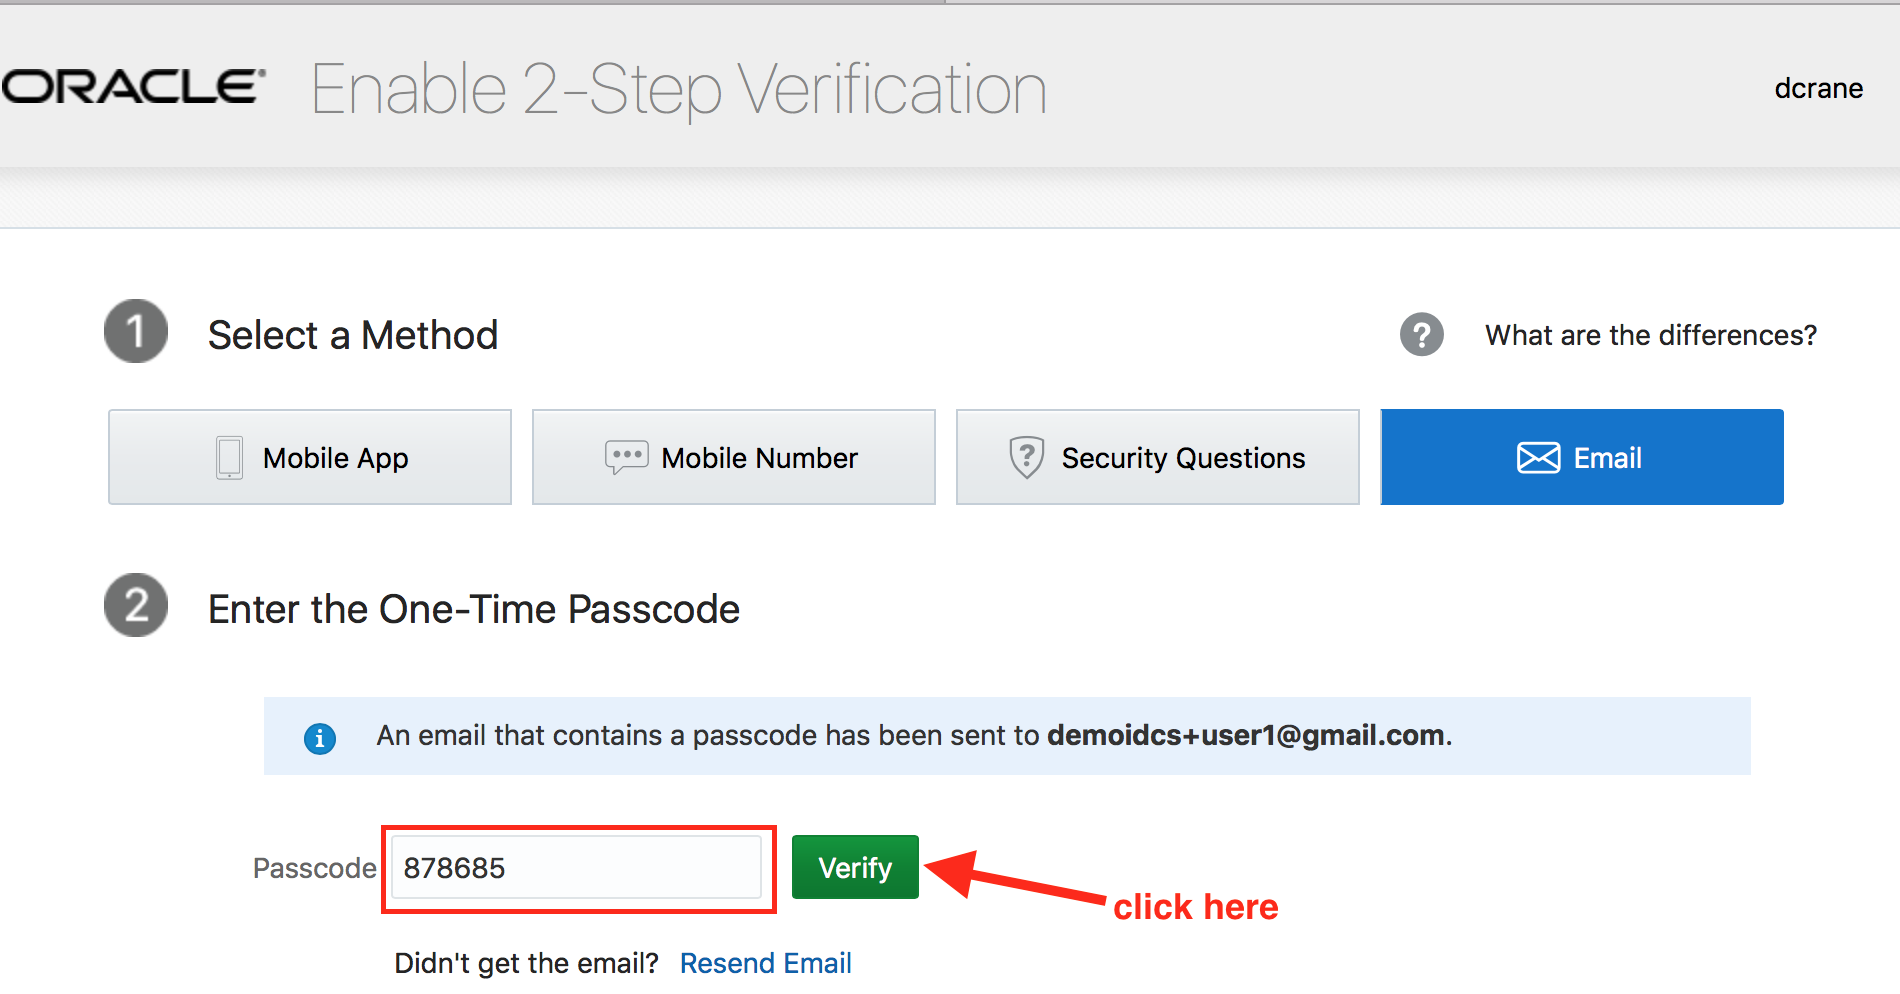1900x994 pixels.
Task: Click the Enable 2-Step Verification page title
Action: 679,89
